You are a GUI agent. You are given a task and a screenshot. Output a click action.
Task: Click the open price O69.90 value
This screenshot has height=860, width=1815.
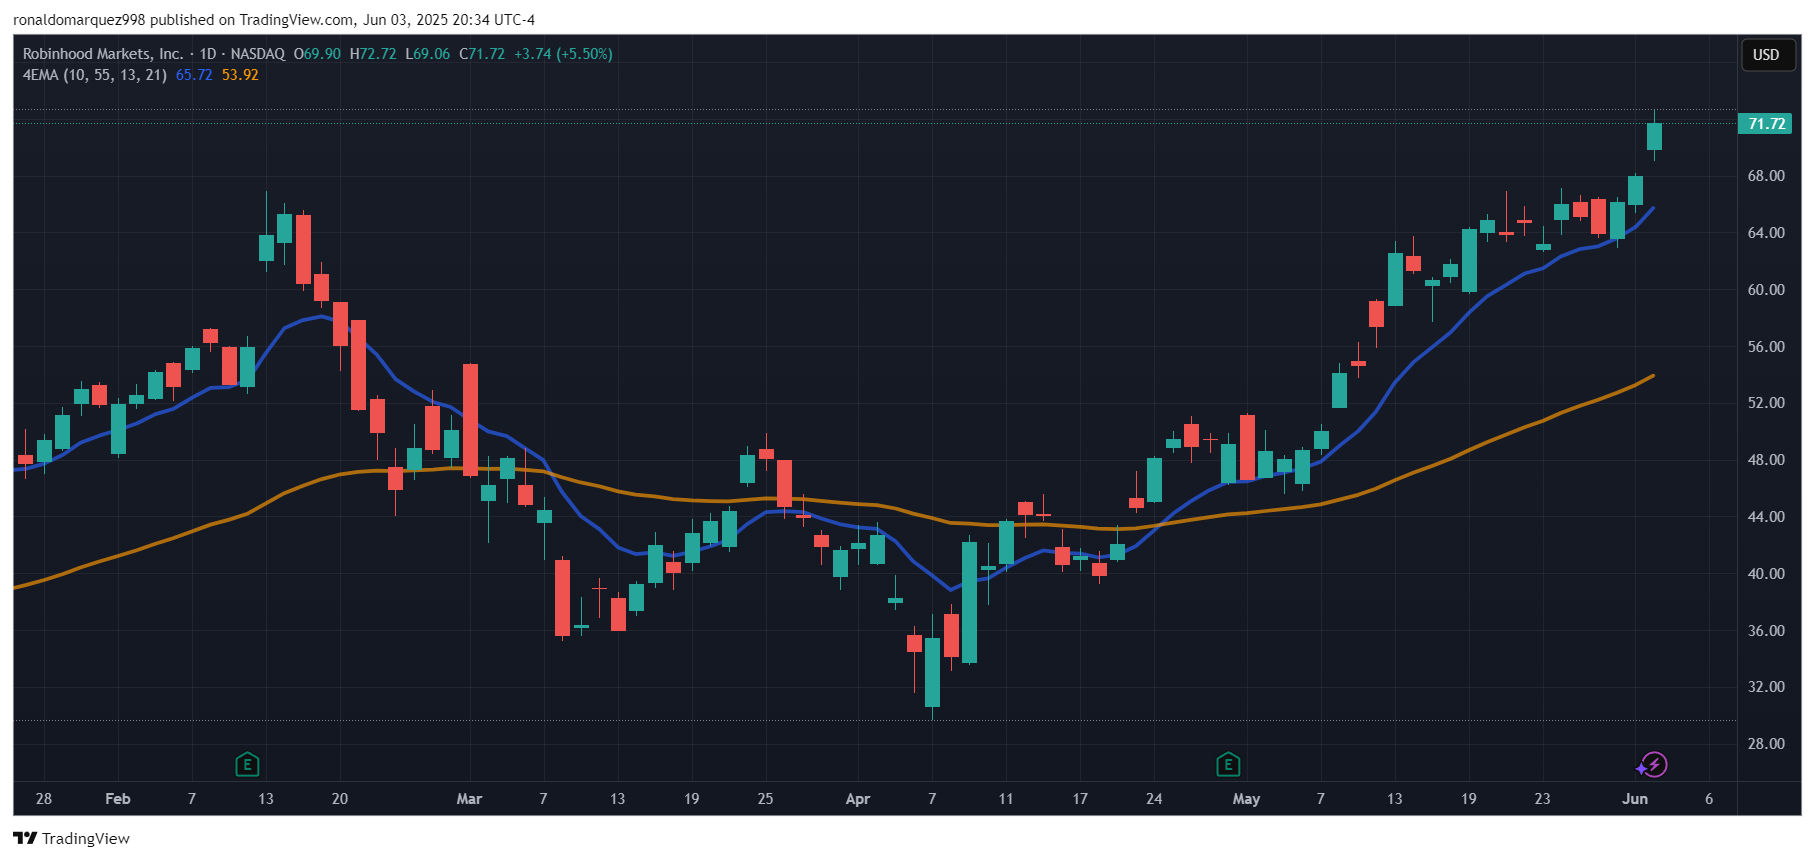point(317,54)
